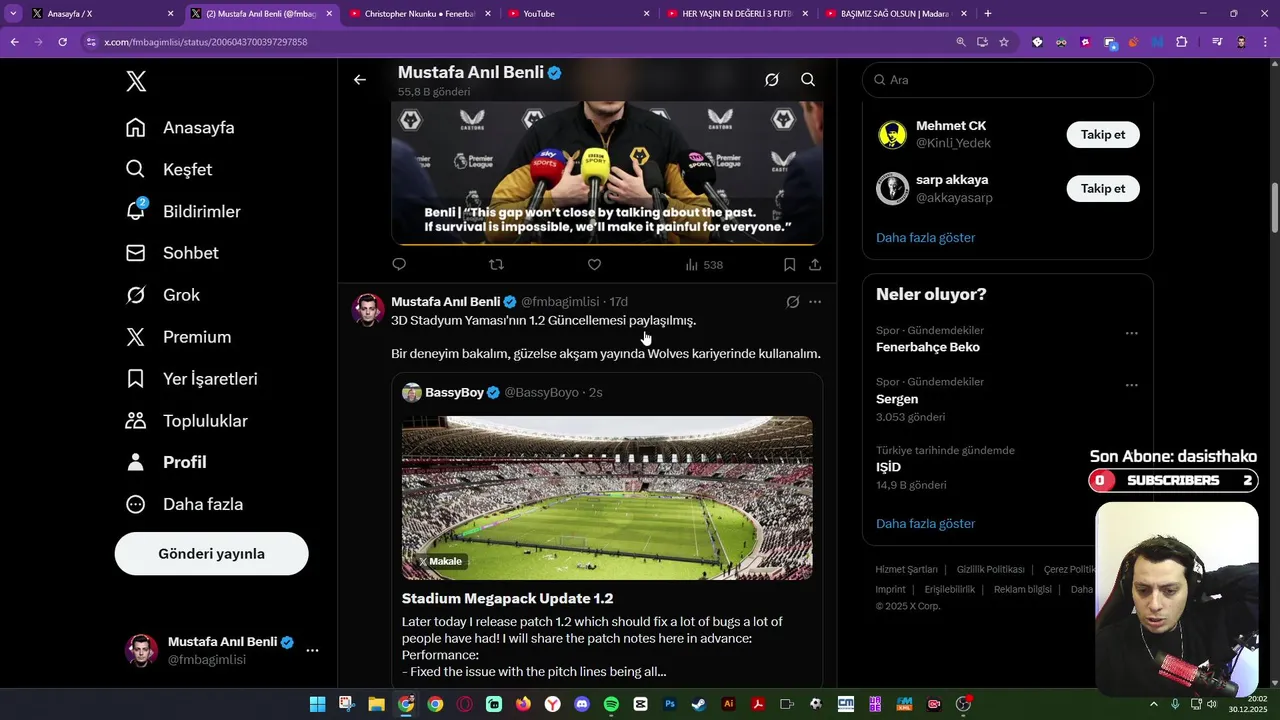Viewport: 1280px width, 720px height.
Task: Follow sarp akkaya with Takip et
Action: tap(1103, 189)
